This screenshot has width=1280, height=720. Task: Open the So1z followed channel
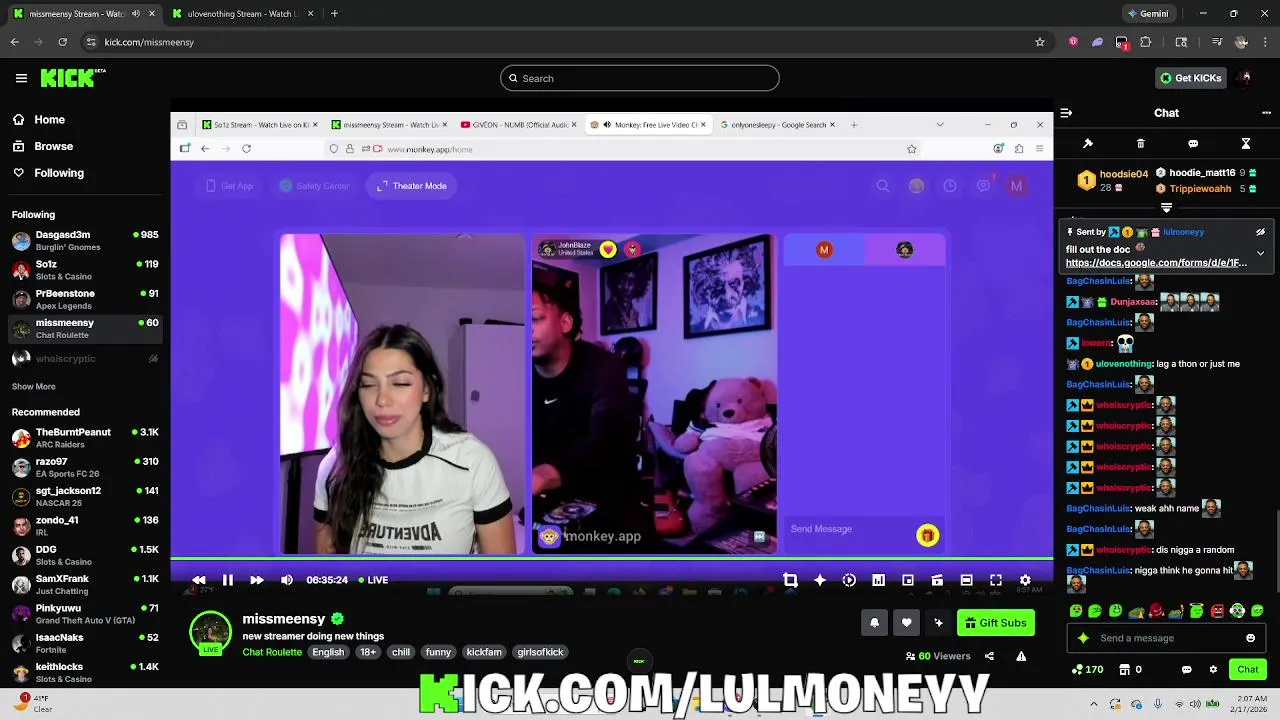tap(85, 270)
